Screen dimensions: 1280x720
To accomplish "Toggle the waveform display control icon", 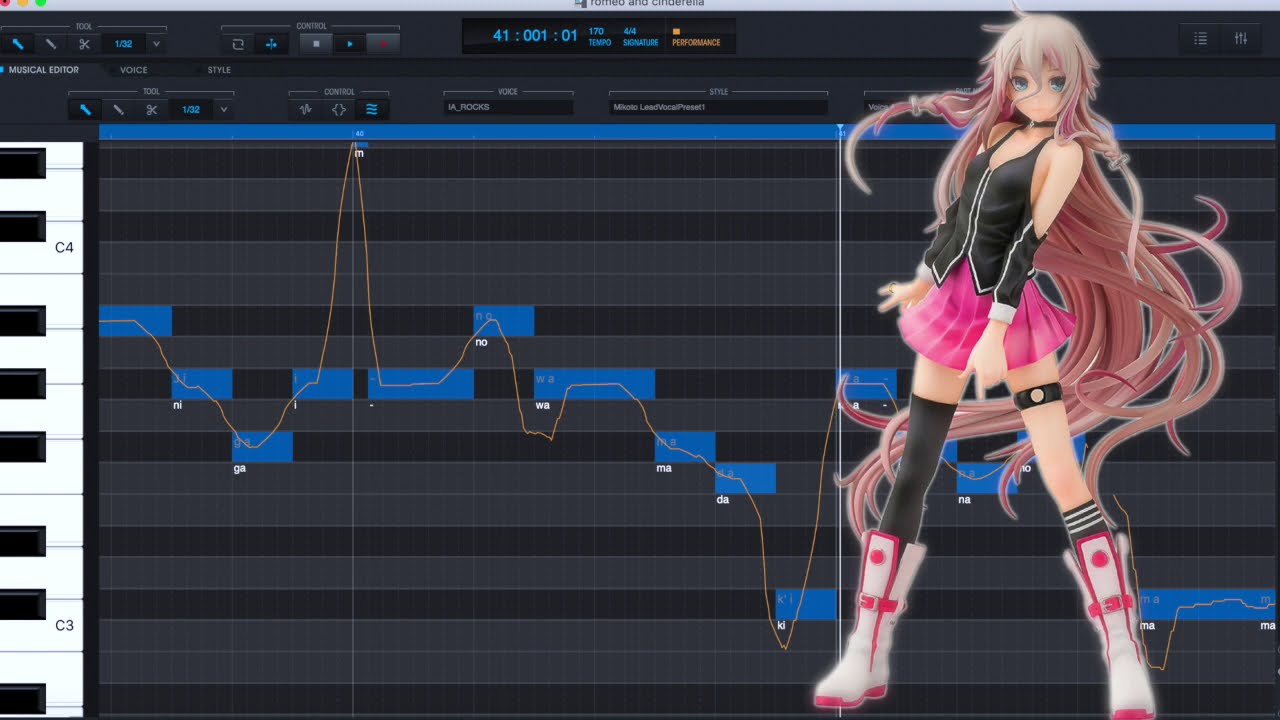I will click(306, 110).
